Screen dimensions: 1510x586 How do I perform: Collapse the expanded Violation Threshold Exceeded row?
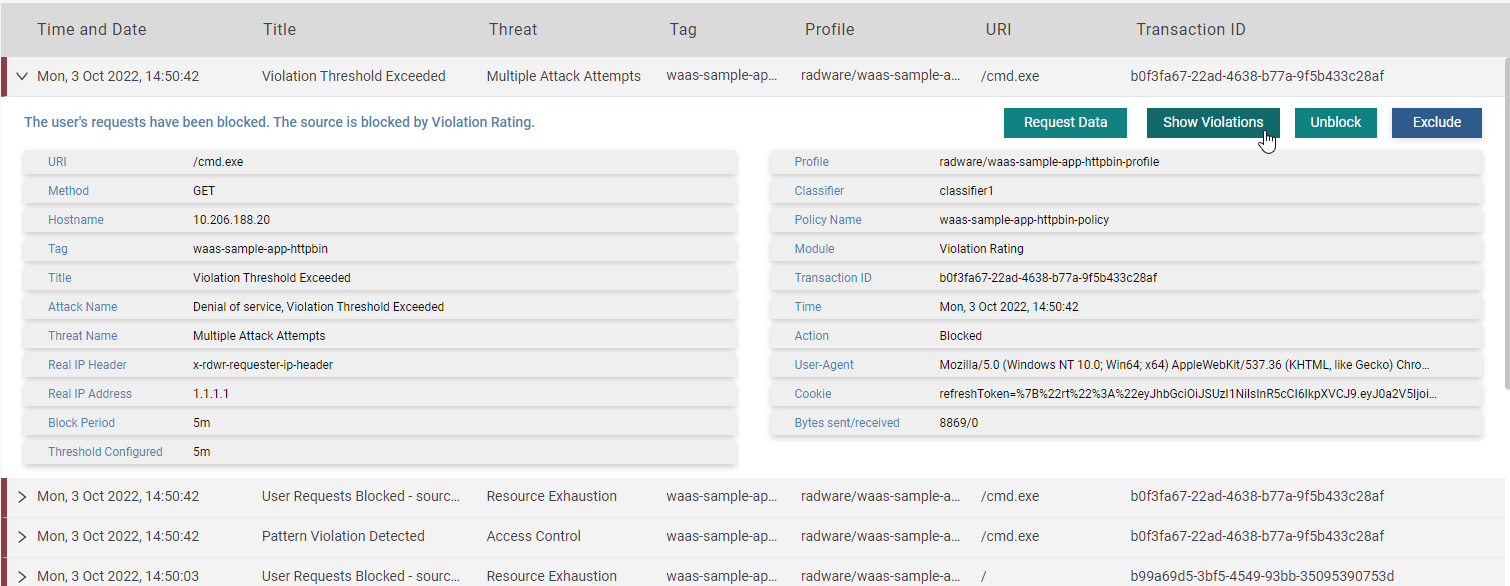click(22, 76)
